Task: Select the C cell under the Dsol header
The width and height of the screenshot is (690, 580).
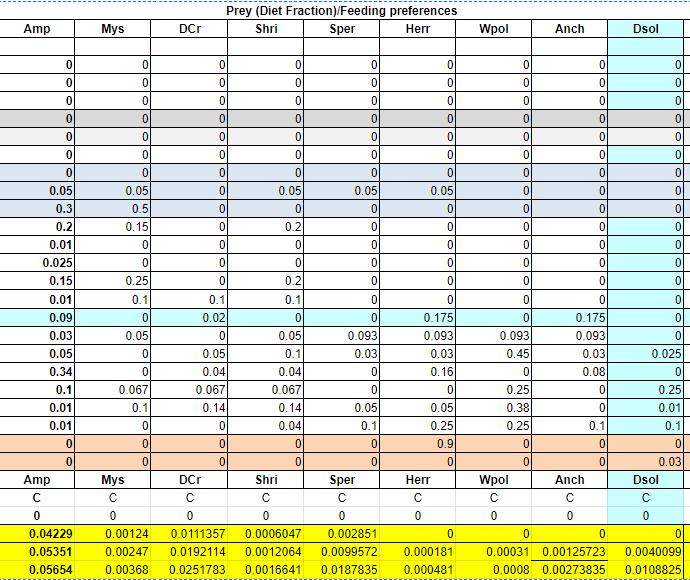Action: coord(646,498)
